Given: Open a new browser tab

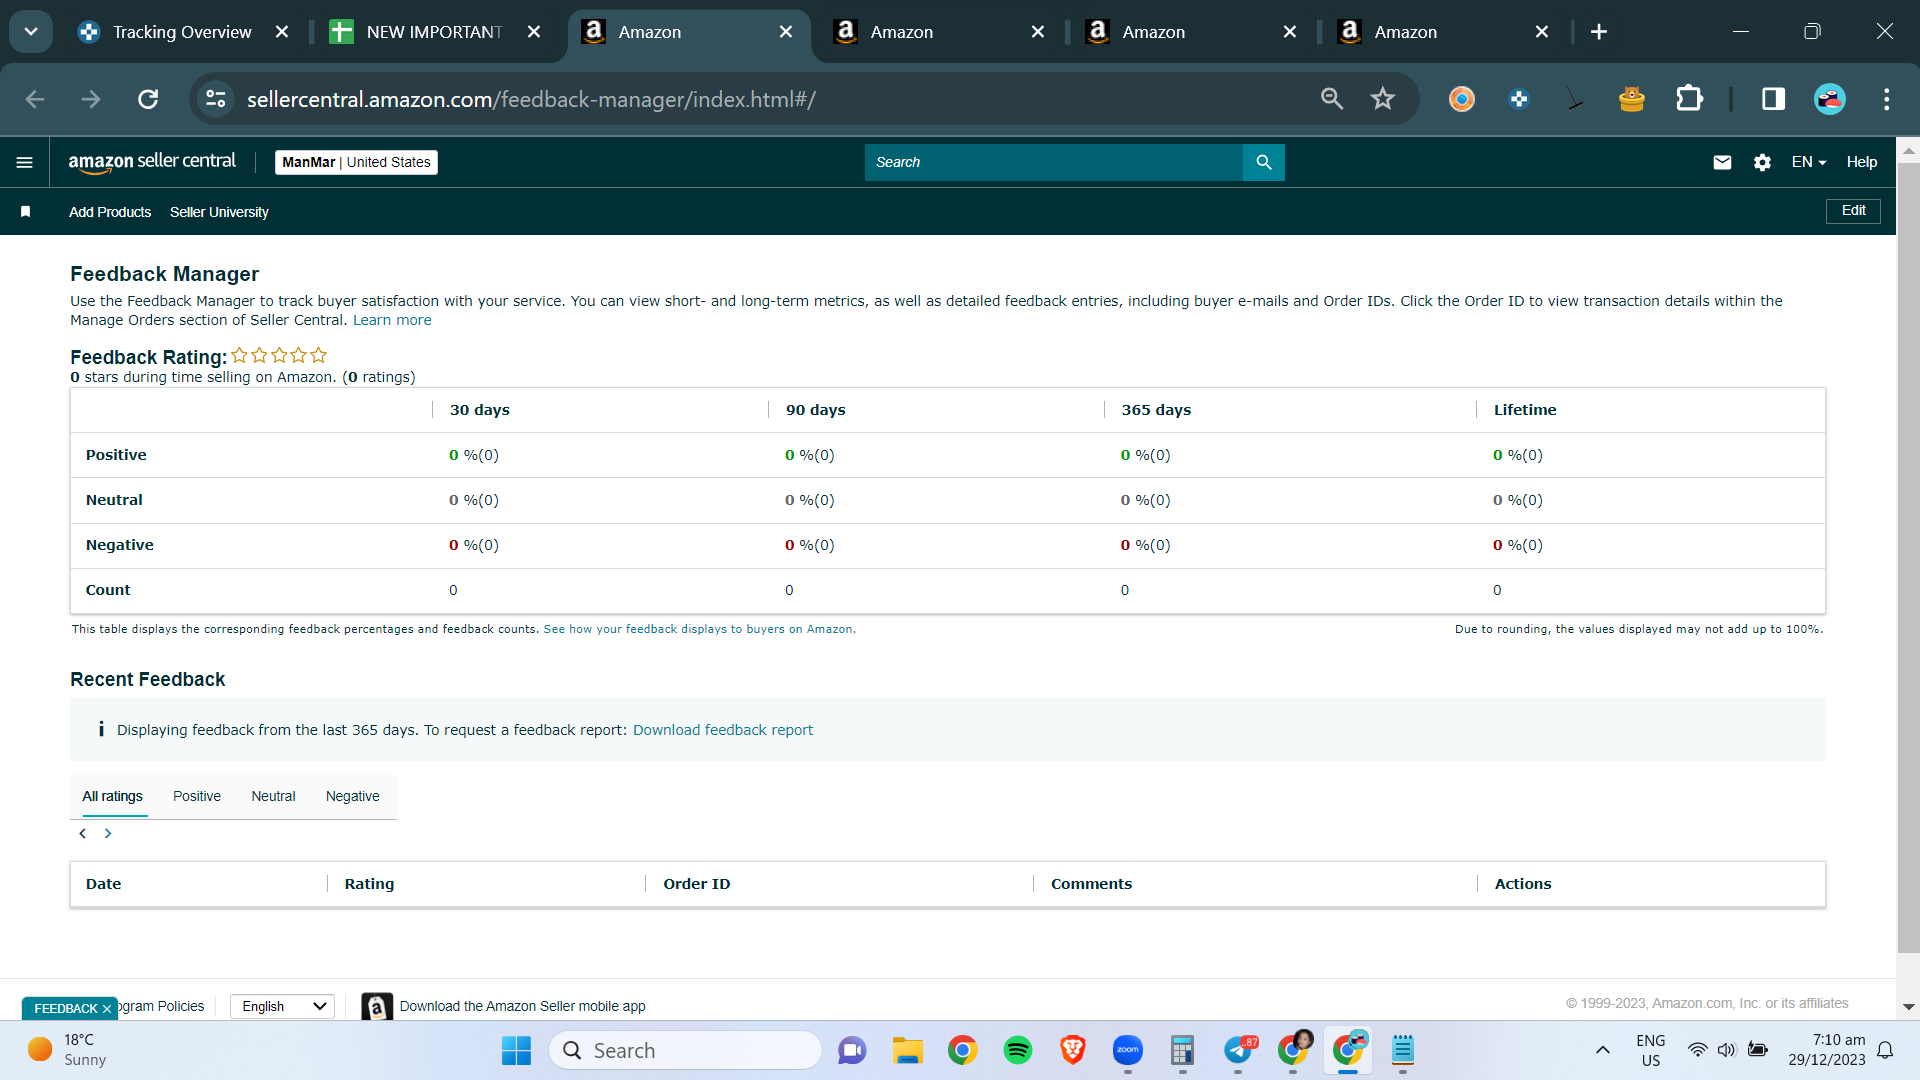Looking at the screenshot, I should coord(1599,32).
